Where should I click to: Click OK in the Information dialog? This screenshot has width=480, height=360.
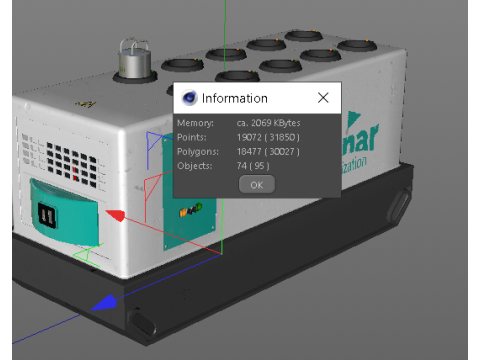257,185
